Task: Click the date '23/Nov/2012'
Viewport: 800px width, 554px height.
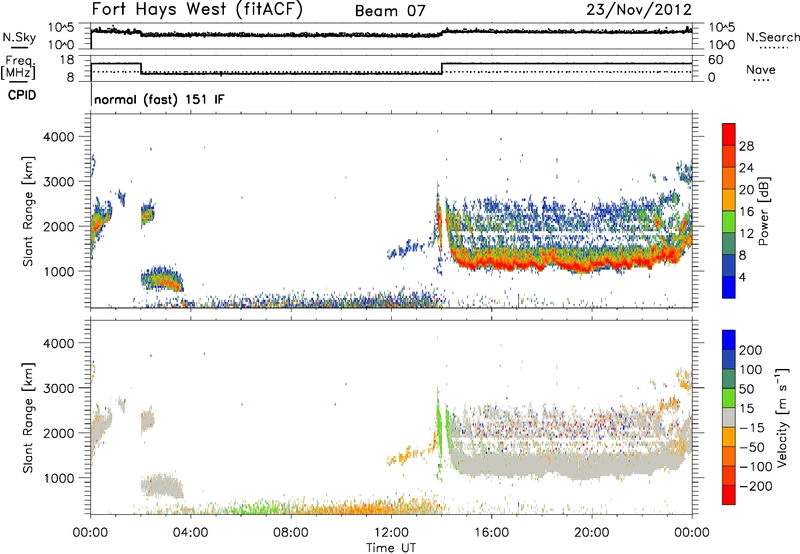Action: (x=639, y=9)
